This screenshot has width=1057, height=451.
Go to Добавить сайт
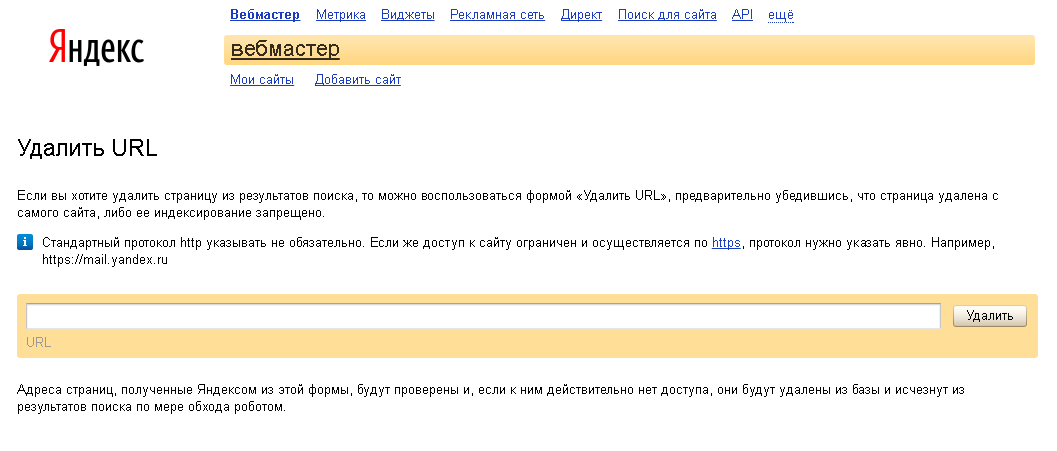coord(358,80)
